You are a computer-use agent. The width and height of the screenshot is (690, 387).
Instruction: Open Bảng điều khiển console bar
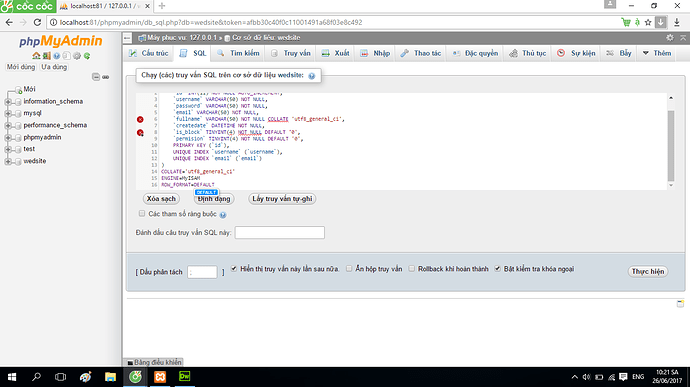tap(154, 362)
